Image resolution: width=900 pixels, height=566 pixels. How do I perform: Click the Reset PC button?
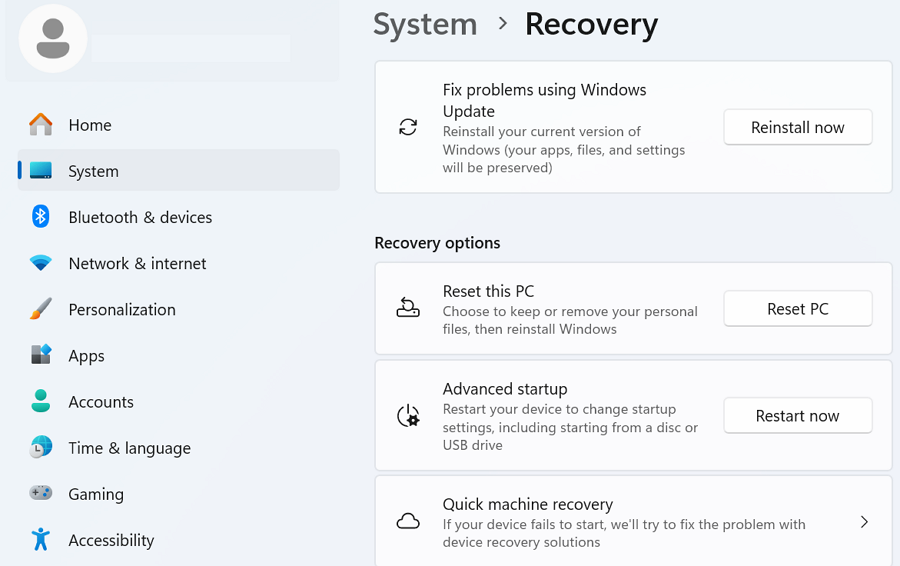(797, 309)
